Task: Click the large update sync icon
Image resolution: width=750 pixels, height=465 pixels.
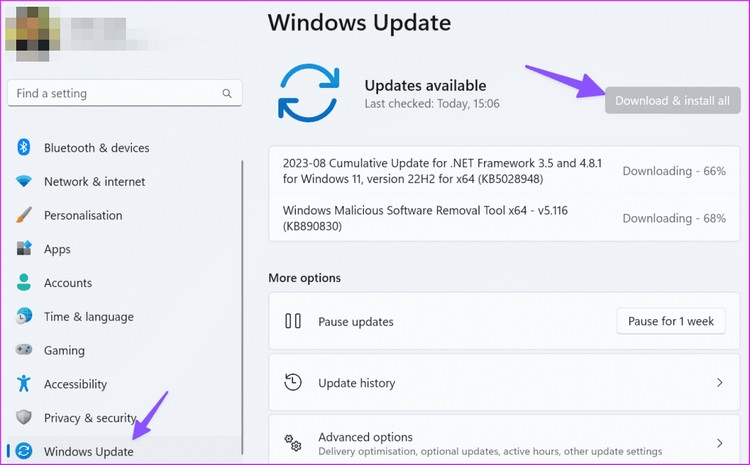Action: (x=309, y=93)
